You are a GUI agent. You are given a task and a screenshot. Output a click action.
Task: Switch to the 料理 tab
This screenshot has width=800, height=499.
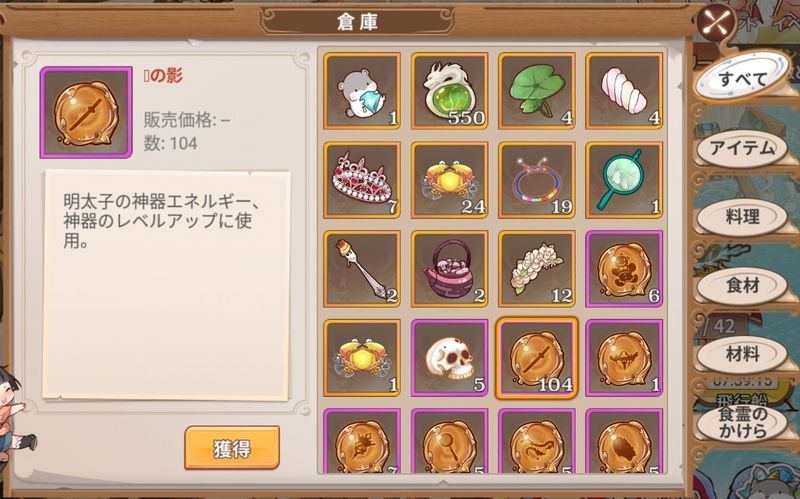(x=742, y=217)
